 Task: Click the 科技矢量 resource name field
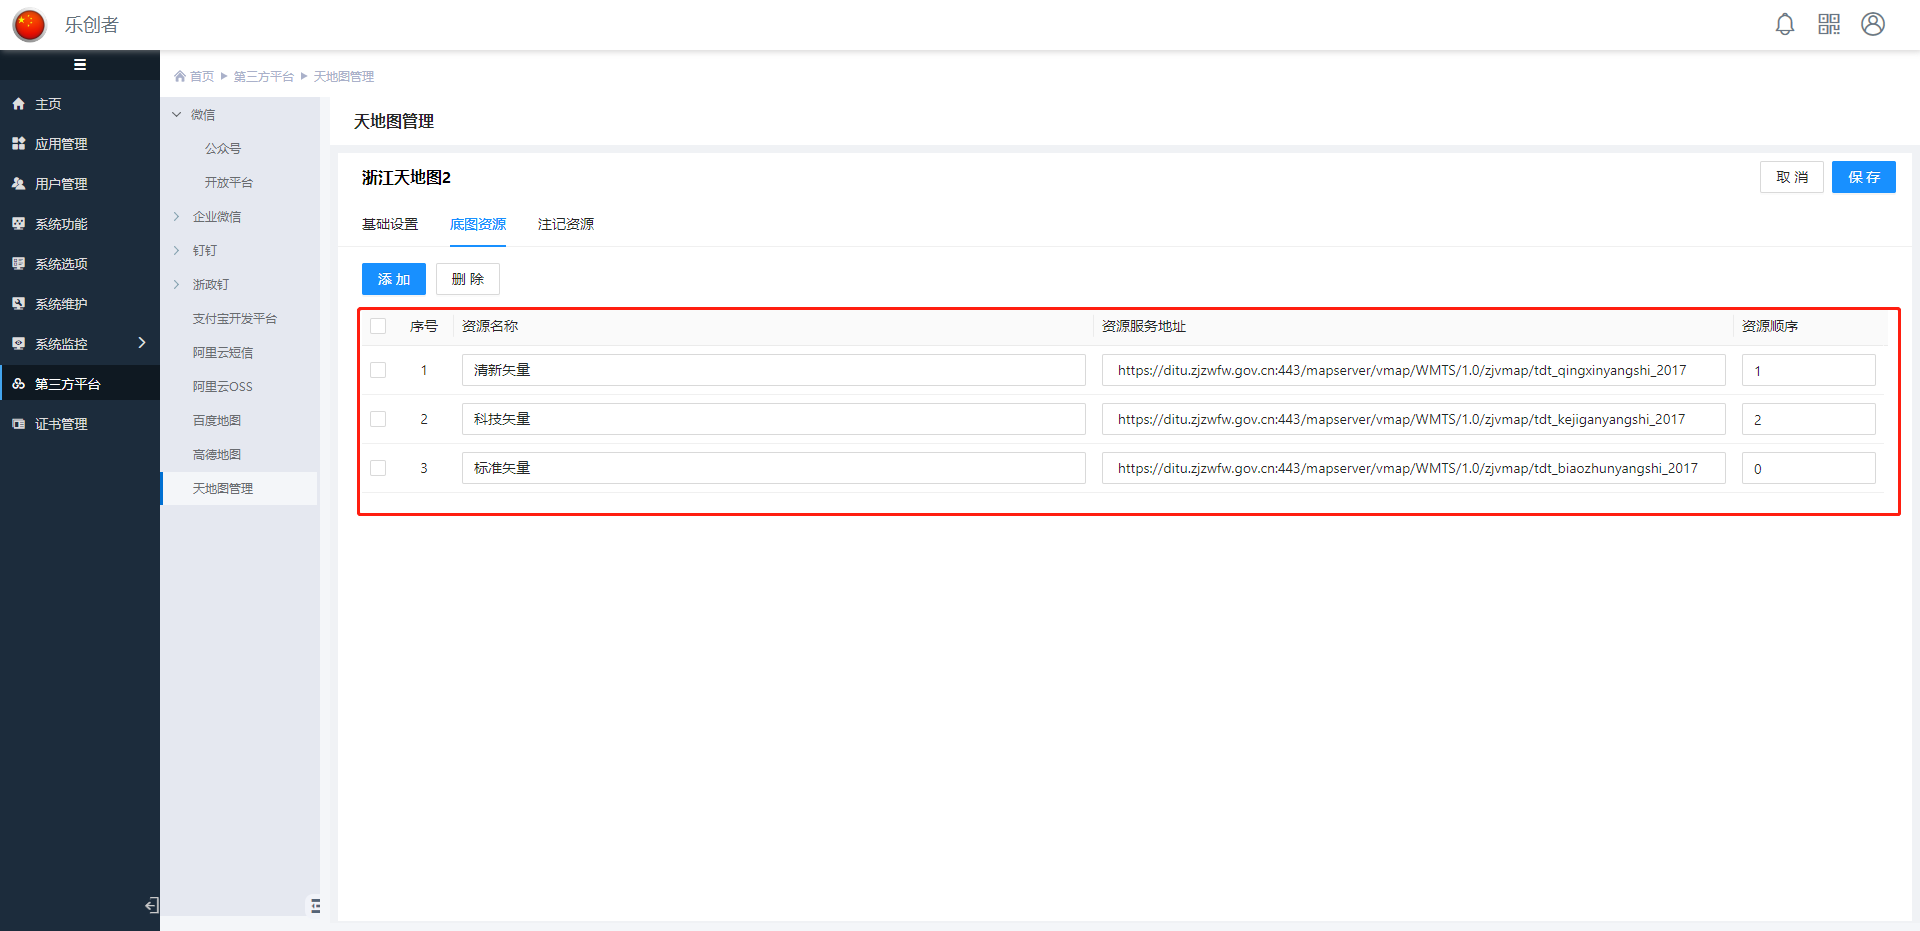point(773,419)
